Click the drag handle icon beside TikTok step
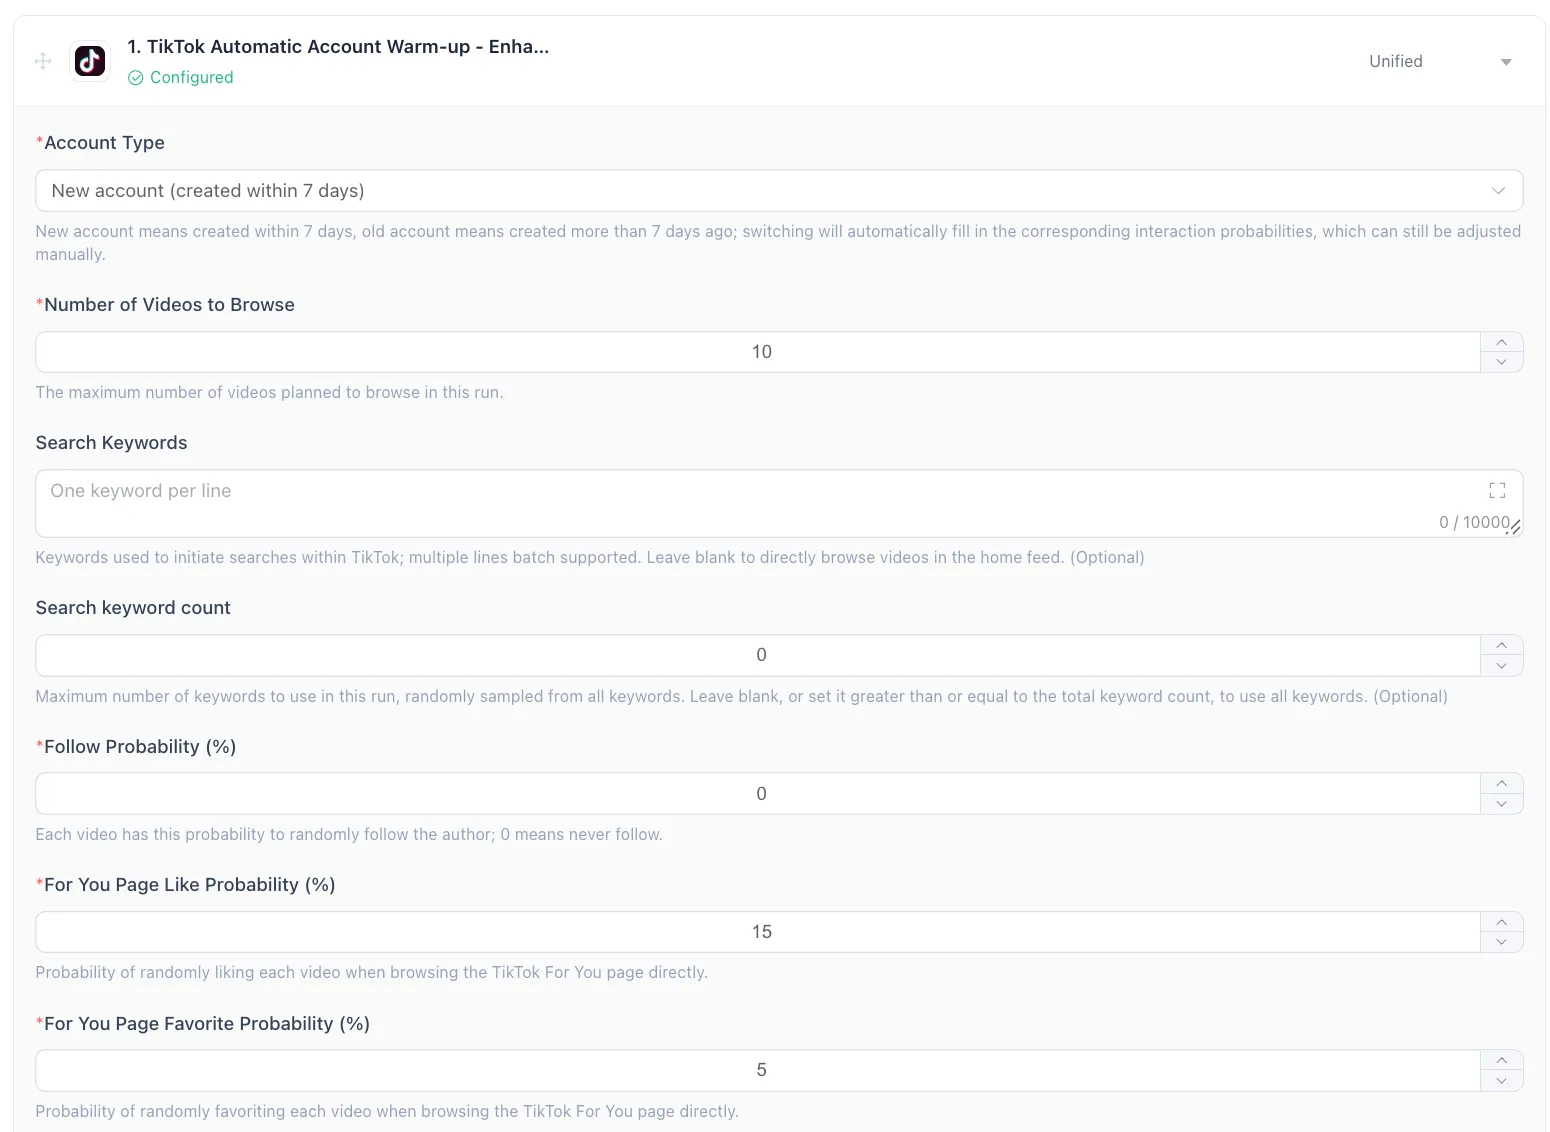This screenshot has height=1132, width=1550. (43, 61)
